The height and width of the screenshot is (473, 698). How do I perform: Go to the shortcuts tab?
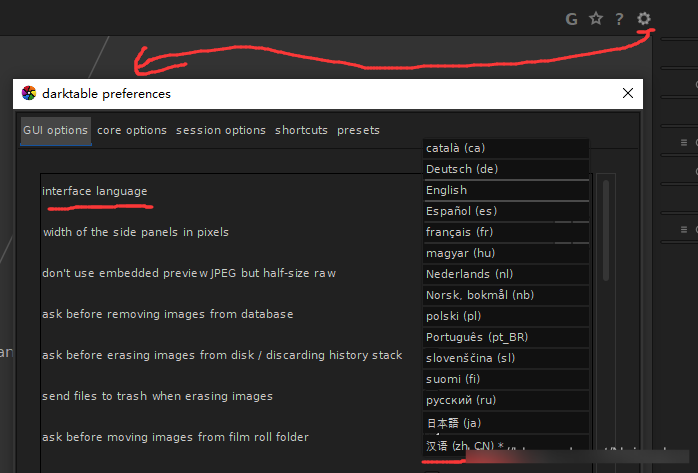(301, 130)
